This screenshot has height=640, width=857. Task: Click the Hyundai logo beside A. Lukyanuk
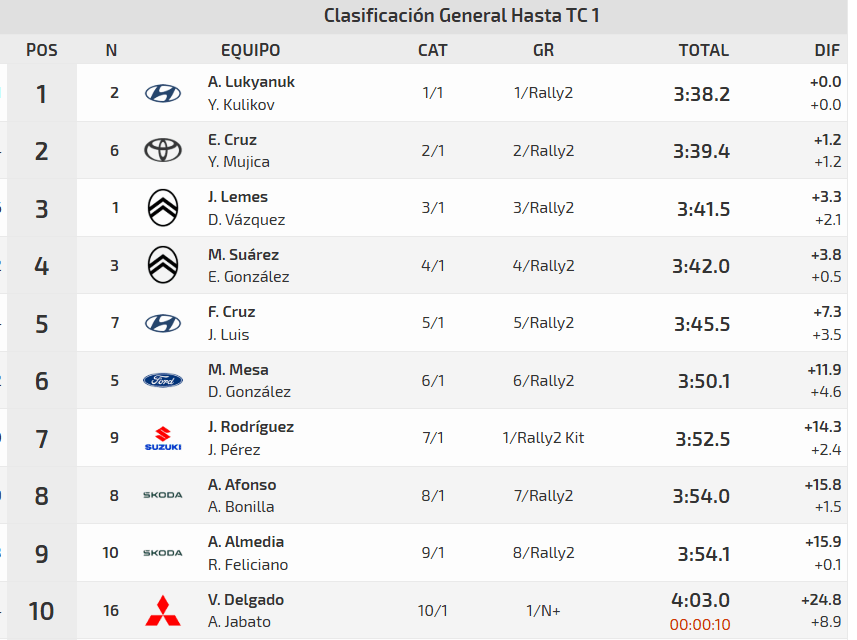tap(163, 93)
